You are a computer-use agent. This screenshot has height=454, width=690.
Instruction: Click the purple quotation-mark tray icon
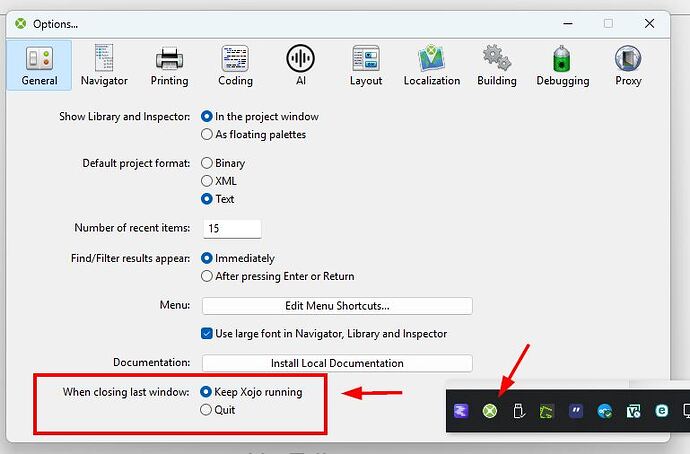pyautogui.click(x=576, y=411)
